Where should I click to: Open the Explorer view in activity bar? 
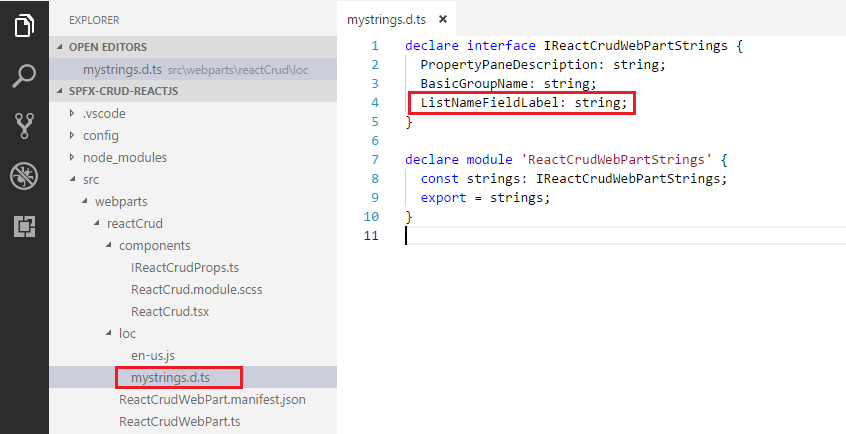point(24,24)
